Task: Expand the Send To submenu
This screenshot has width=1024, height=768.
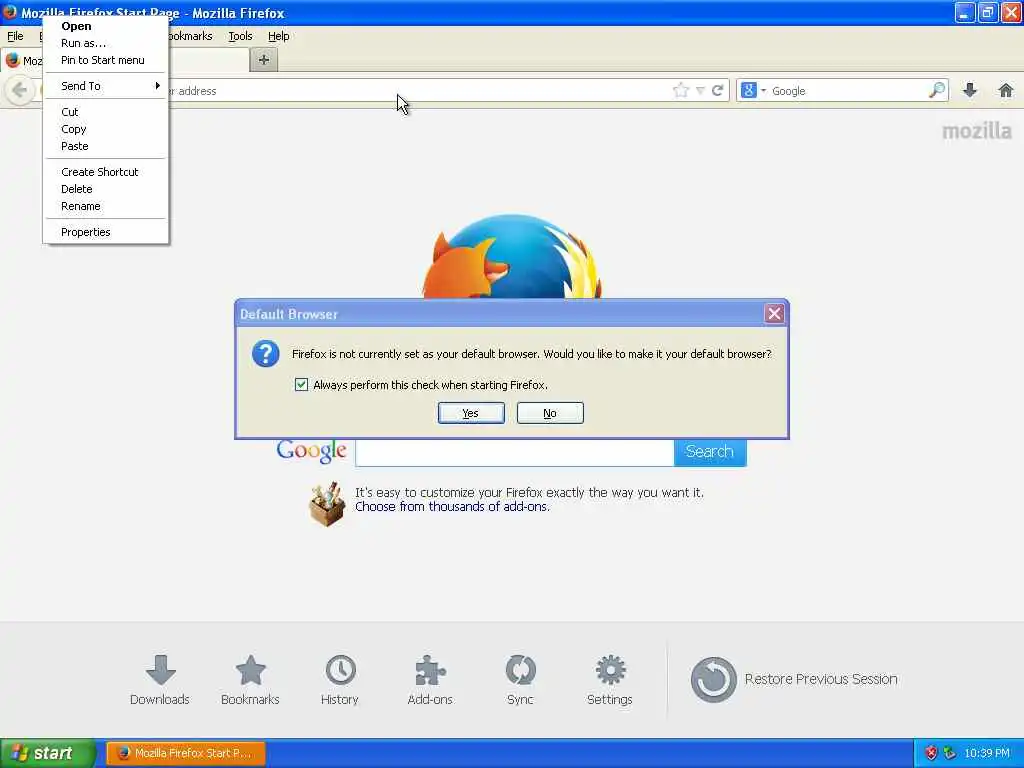Action: [106, 86]
